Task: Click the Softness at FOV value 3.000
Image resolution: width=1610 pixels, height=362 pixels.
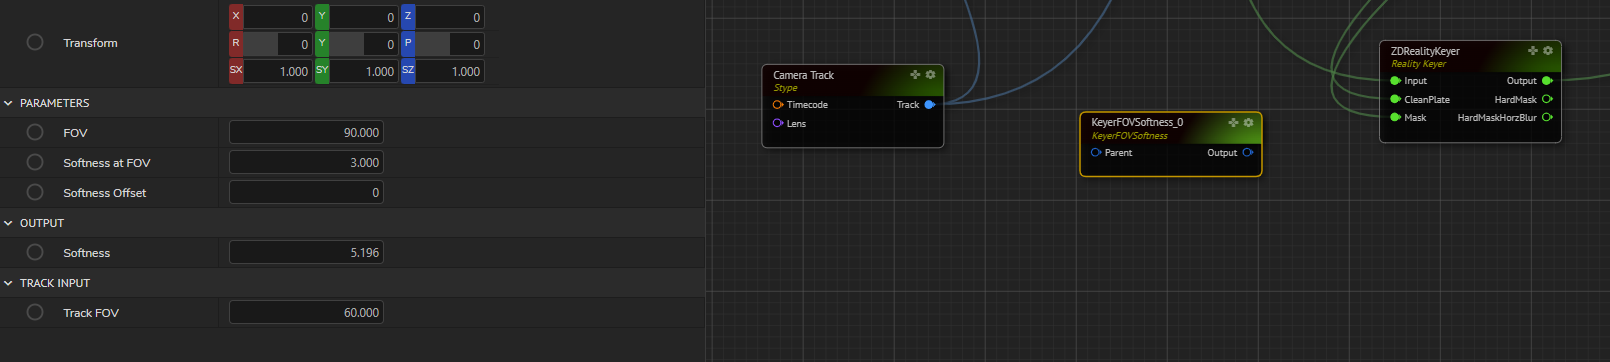Action: 306,162
